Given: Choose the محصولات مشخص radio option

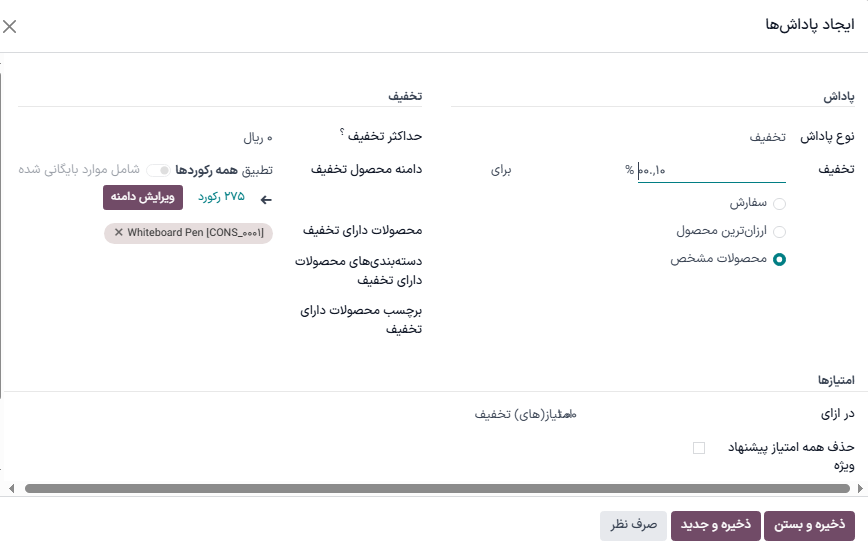Looking at the screenshot, I should (779, 260).
